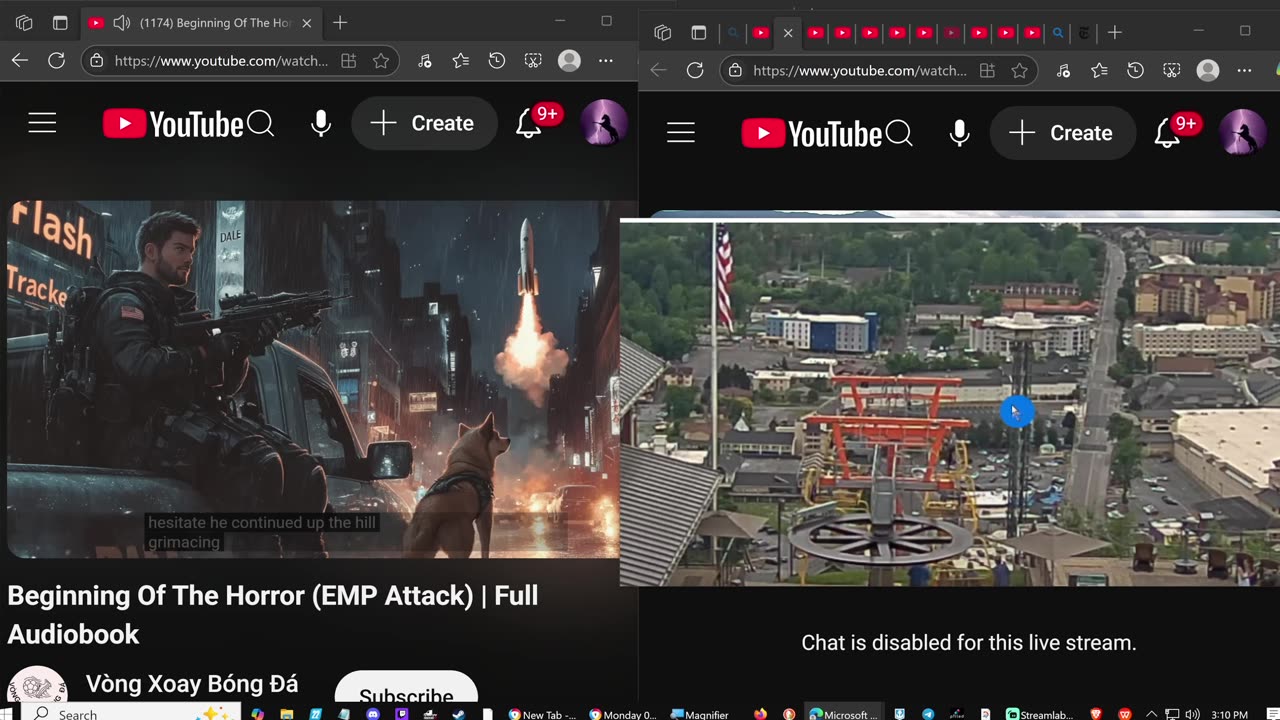Open YouTube guide menu in right window
The width and height of the screenshot is (1280, 720).
(681, 133)
